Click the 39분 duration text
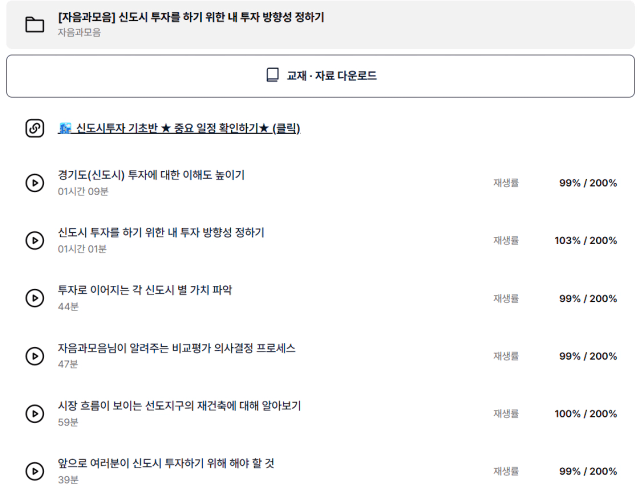Image resolution: width=640 pixels, height=489 pixels. pyautogui.click(x=68, y=480)
